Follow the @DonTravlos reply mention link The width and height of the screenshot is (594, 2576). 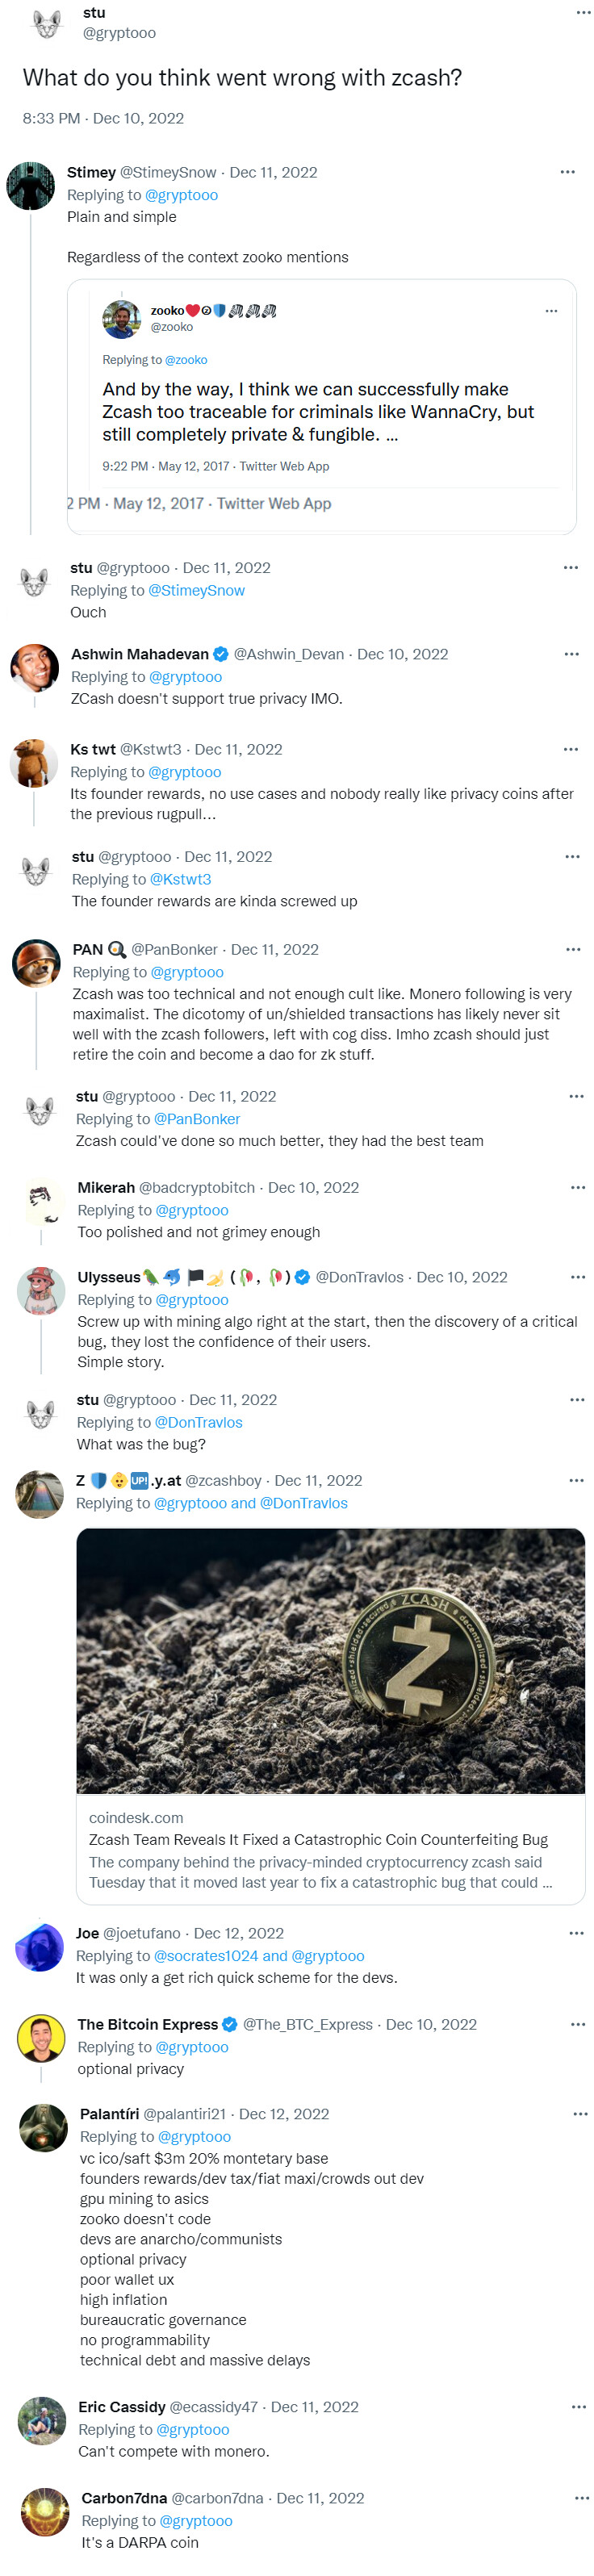click(x=198, y=1422)
